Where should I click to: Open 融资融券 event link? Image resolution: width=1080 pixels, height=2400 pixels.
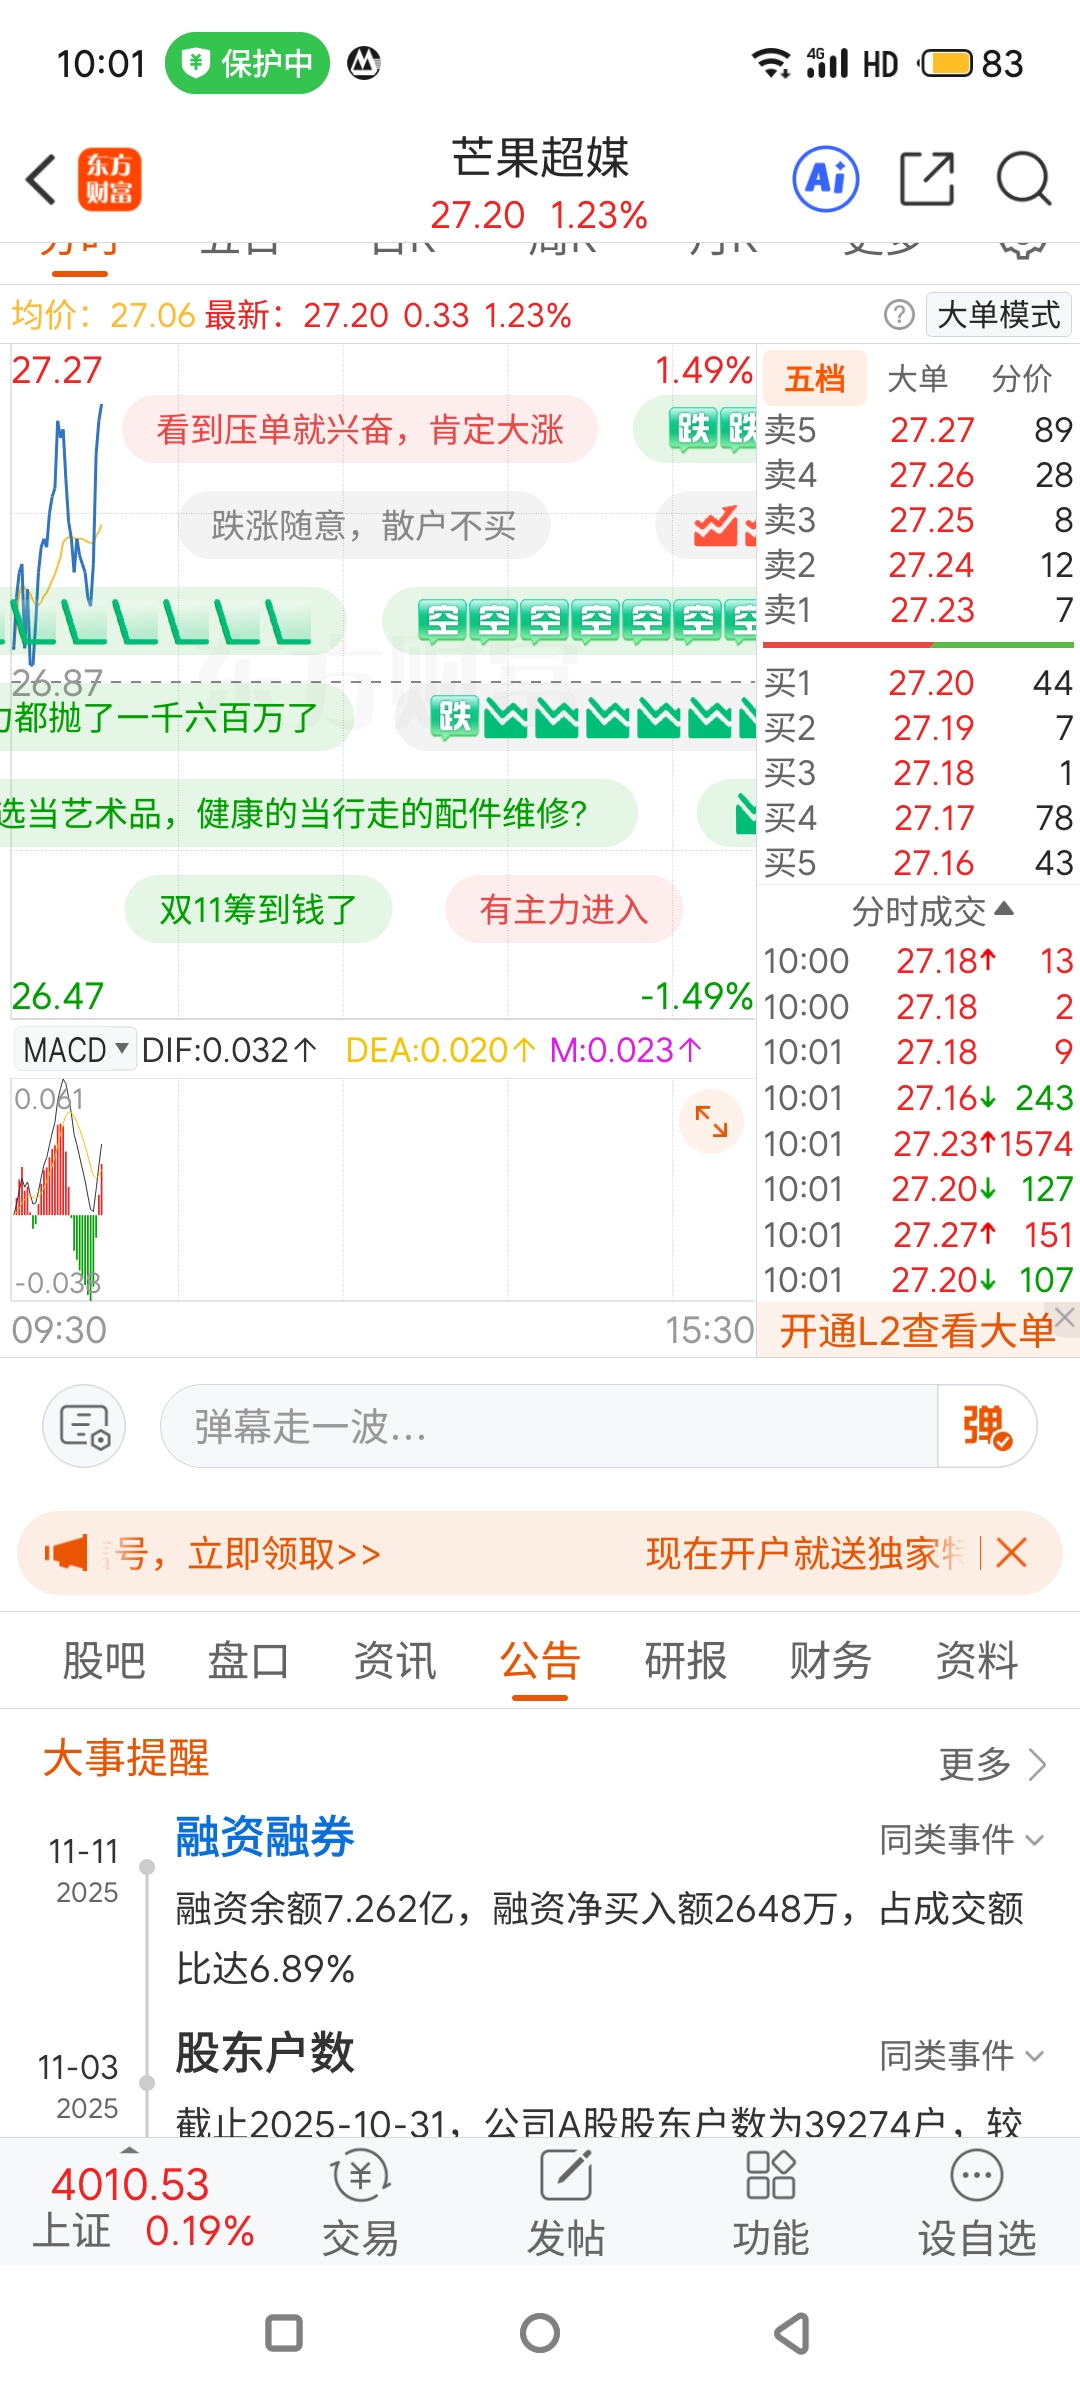[265, 1837]
